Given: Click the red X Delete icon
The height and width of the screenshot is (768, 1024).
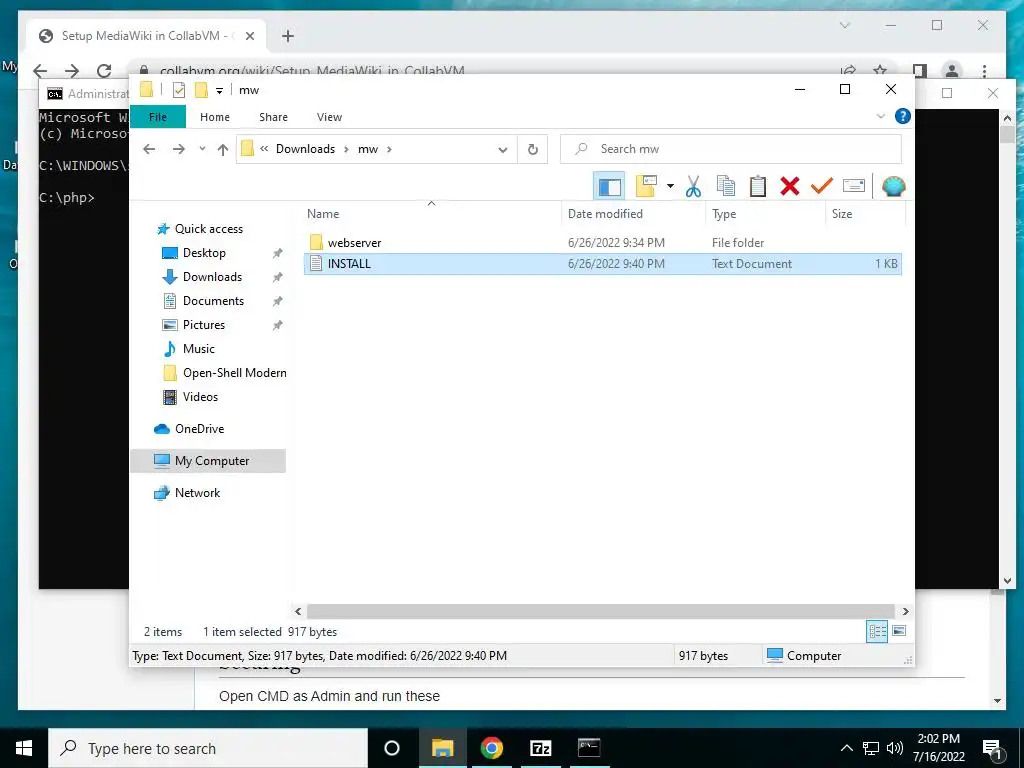Looking at the screenshot, I should coord(790,187).
